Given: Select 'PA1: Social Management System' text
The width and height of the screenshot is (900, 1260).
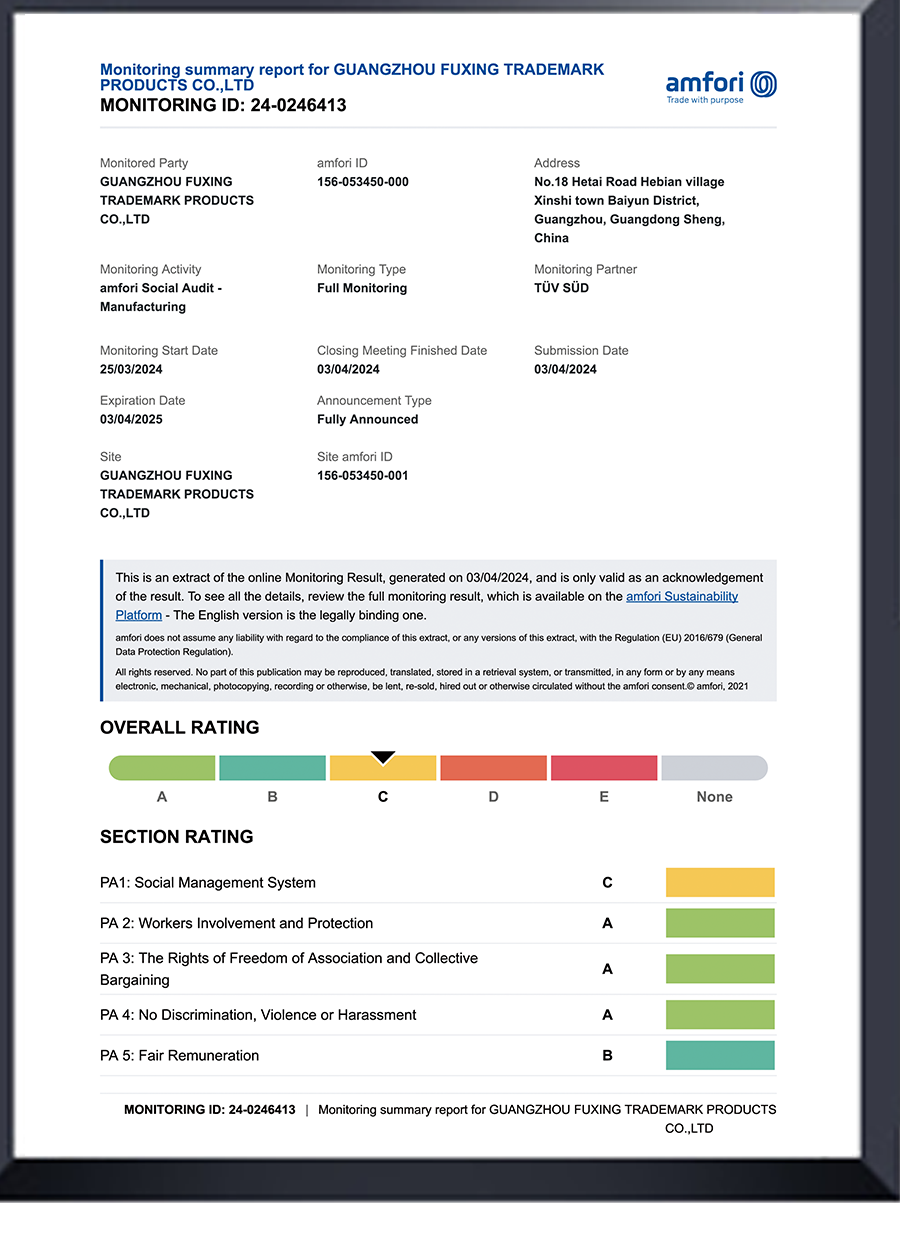Looking at the screenshot, I should (x=208, y=883).
